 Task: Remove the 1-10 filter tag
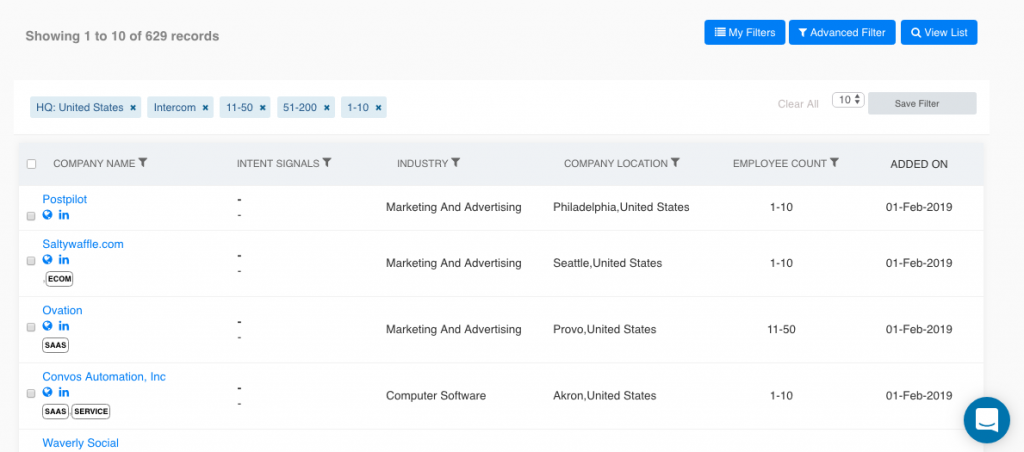coord(378,108)
